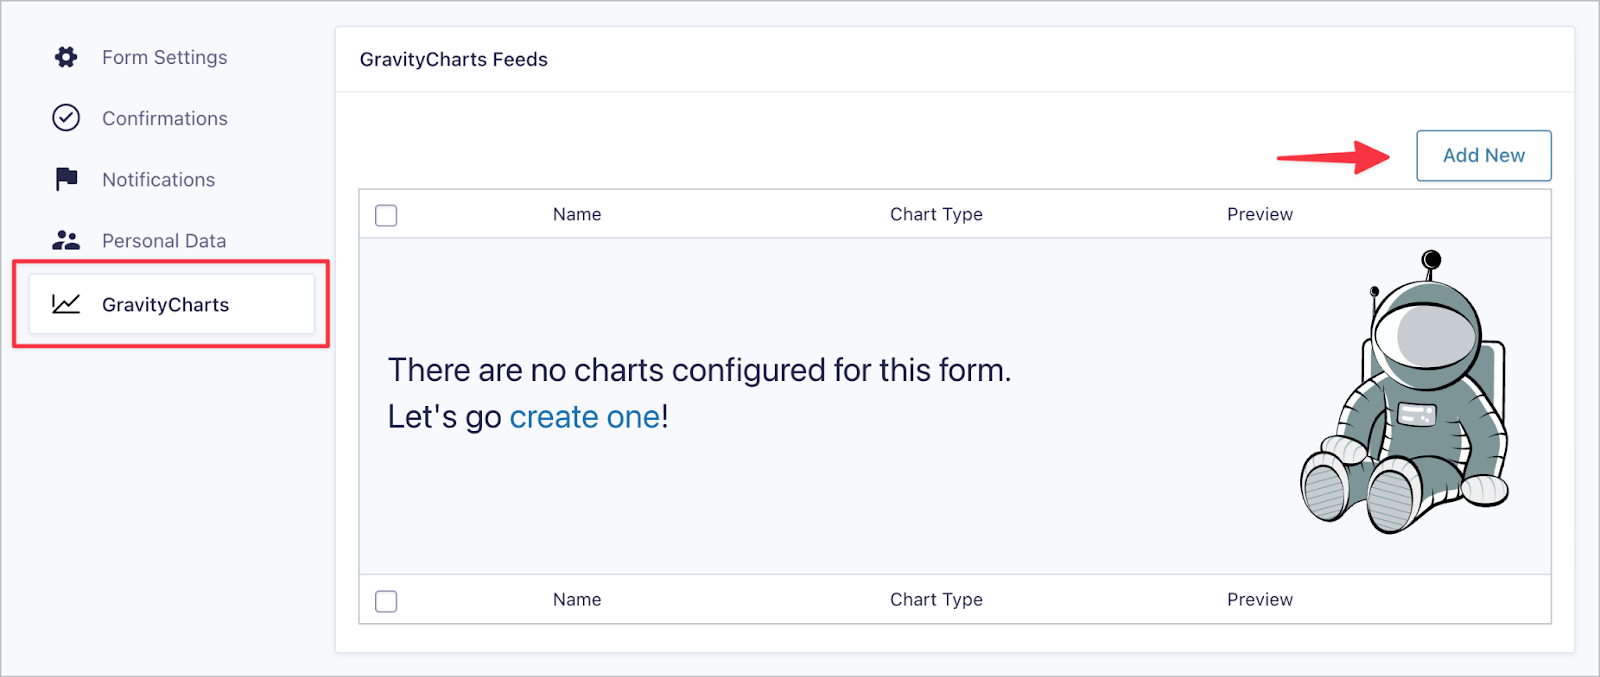
Task: Go to the Confirmations settings page
Action: tap(164, 119)
